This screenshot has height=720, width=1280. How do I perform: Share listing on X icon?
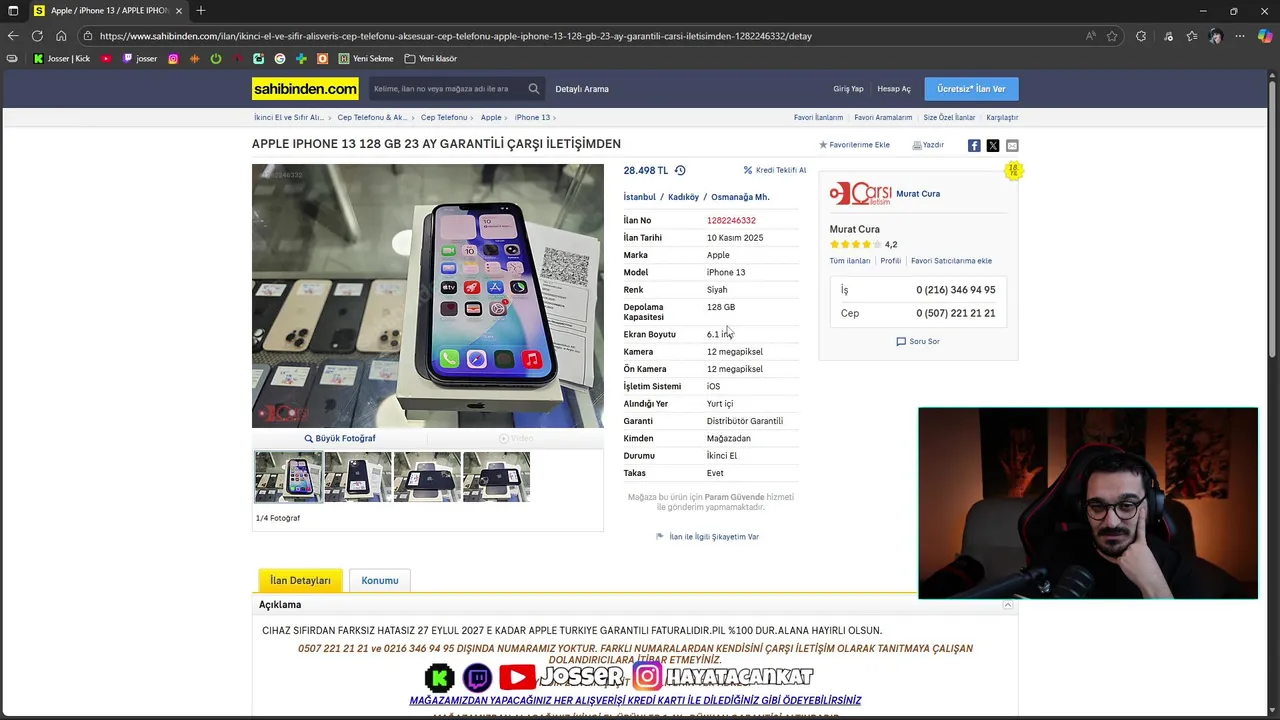pyautogui.click(x=993, y=146)
